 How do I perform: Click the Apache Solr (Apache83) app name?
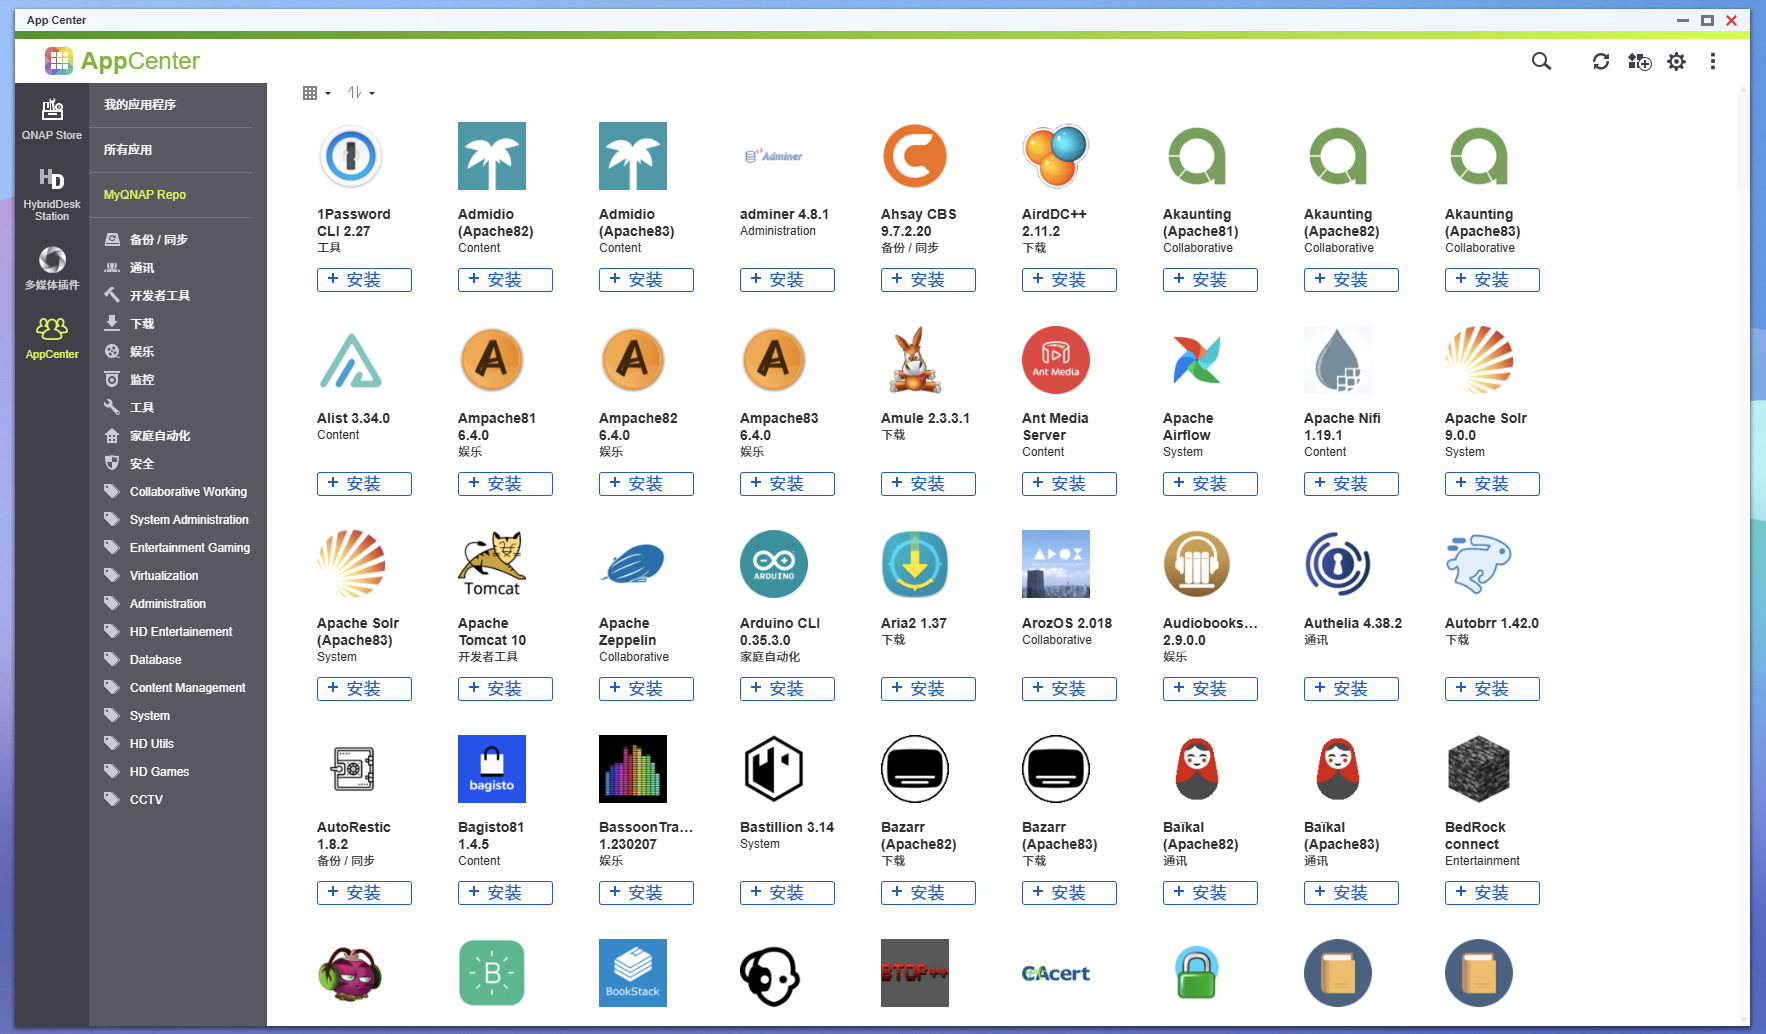[x=358, y=632]
